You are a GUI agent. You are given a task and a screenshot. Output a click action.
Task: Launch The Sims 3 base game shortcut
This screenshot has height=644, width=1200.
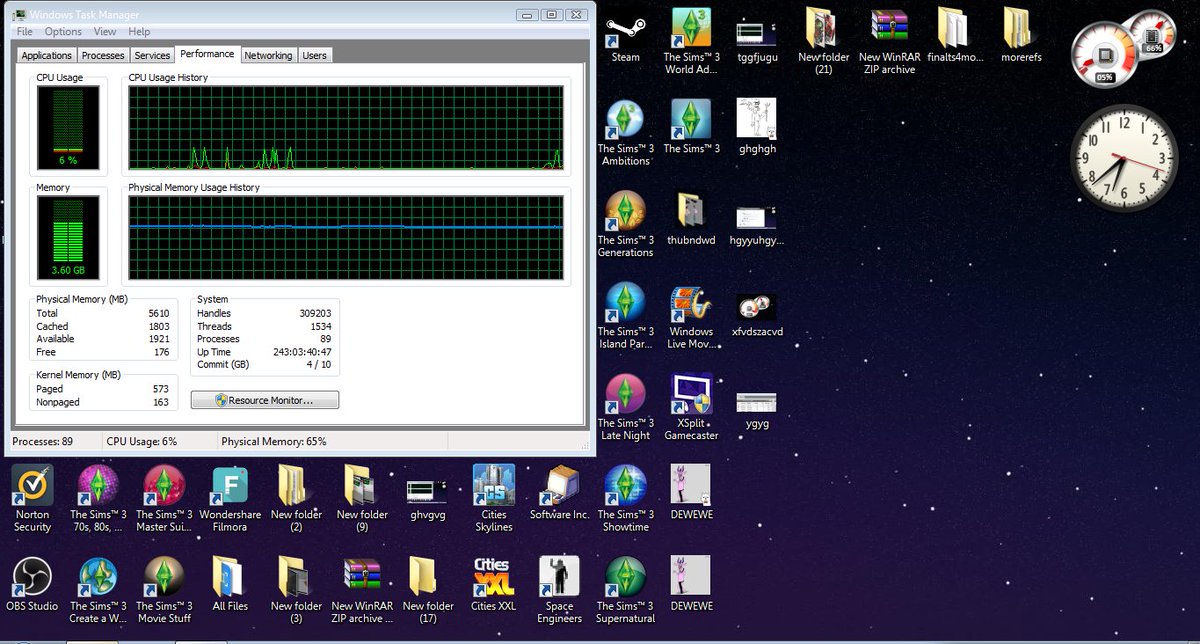(692, 127)
